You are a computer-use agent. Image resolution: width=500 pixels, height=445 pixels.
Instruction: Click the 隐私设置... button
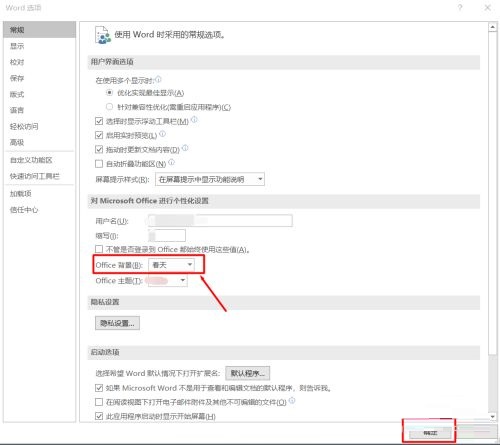tap(117, 323)
